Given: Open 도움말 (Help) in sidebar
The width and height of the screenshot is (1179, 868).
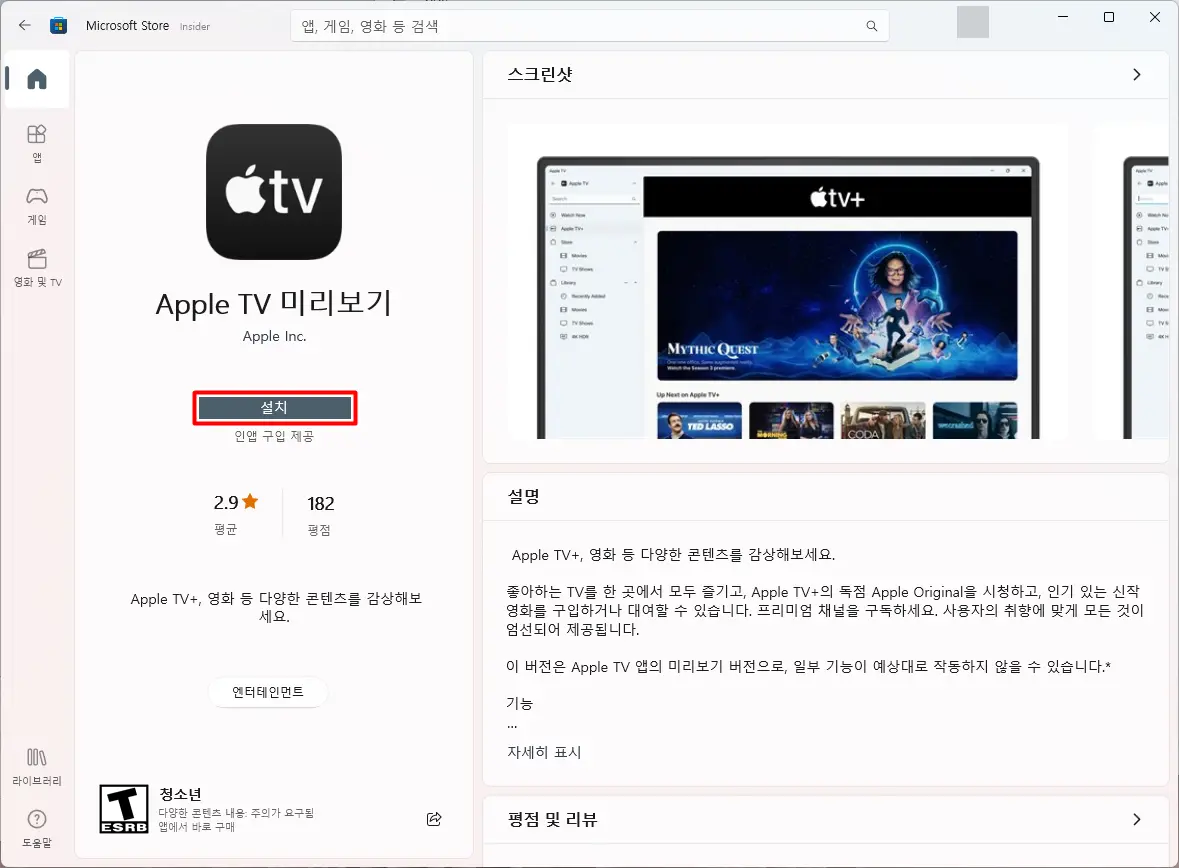Looking at the screenshot, I should [x=37, y=829].
